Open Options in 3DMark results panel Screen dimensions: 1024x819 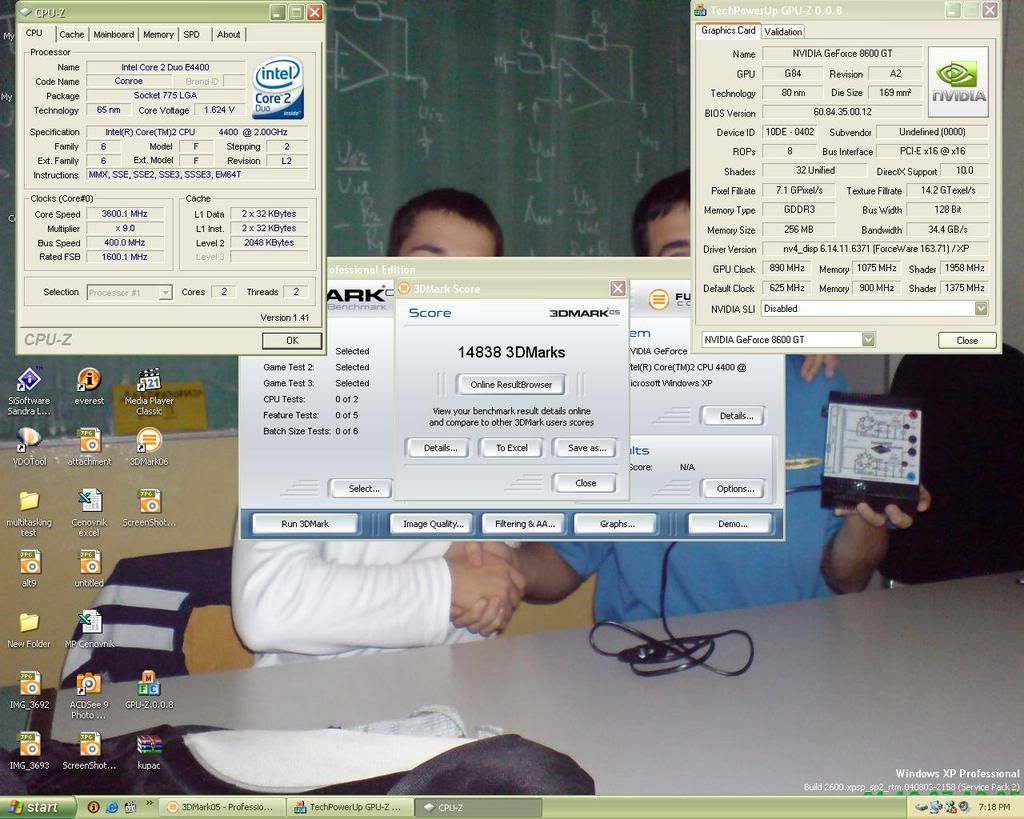[735, 489]
